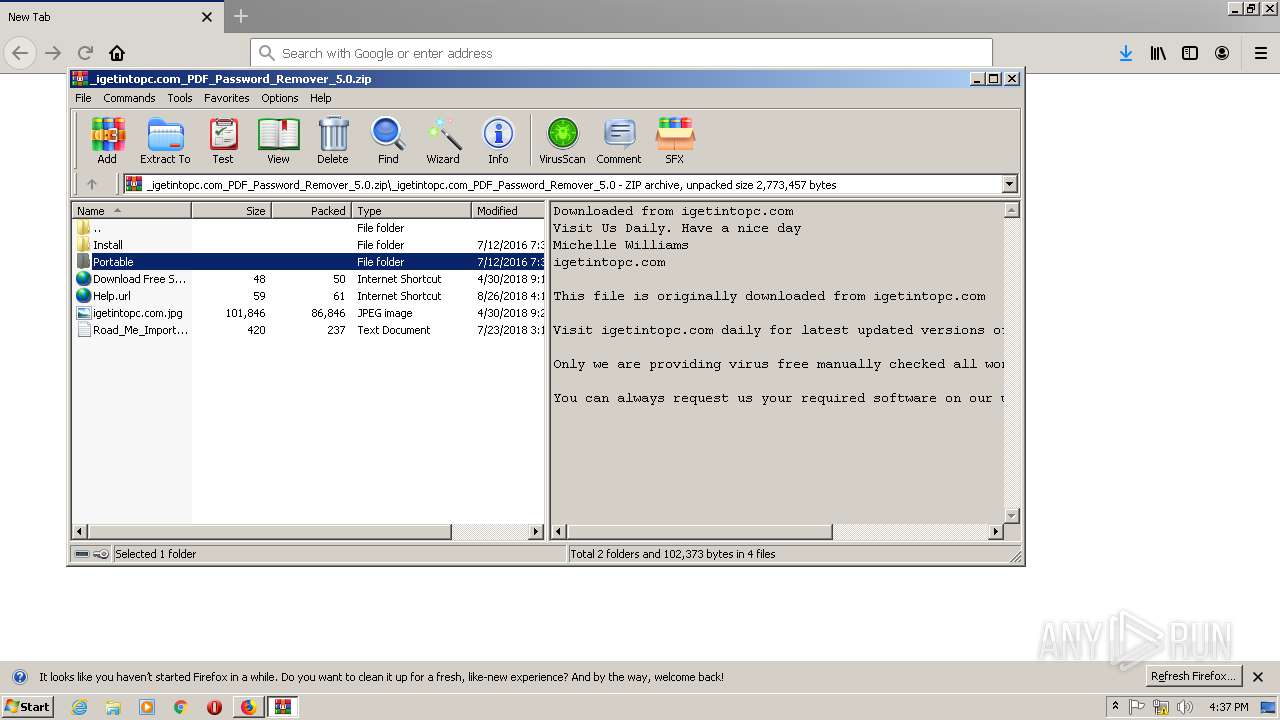
Task: Open the Commands menu
Action: (x=129, y=98)
